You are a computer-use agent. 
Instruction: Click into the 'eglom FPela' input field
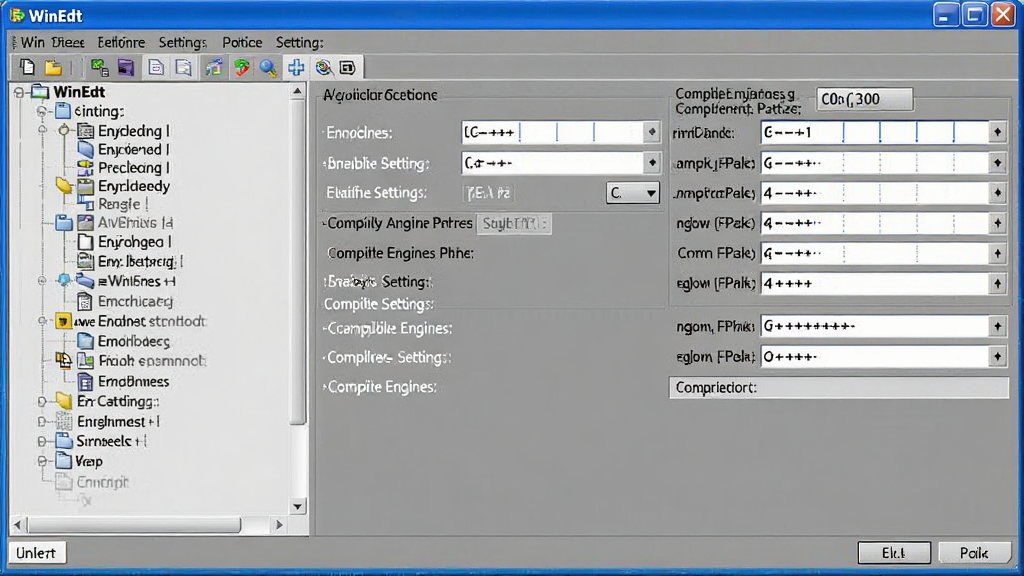(875, 357)
